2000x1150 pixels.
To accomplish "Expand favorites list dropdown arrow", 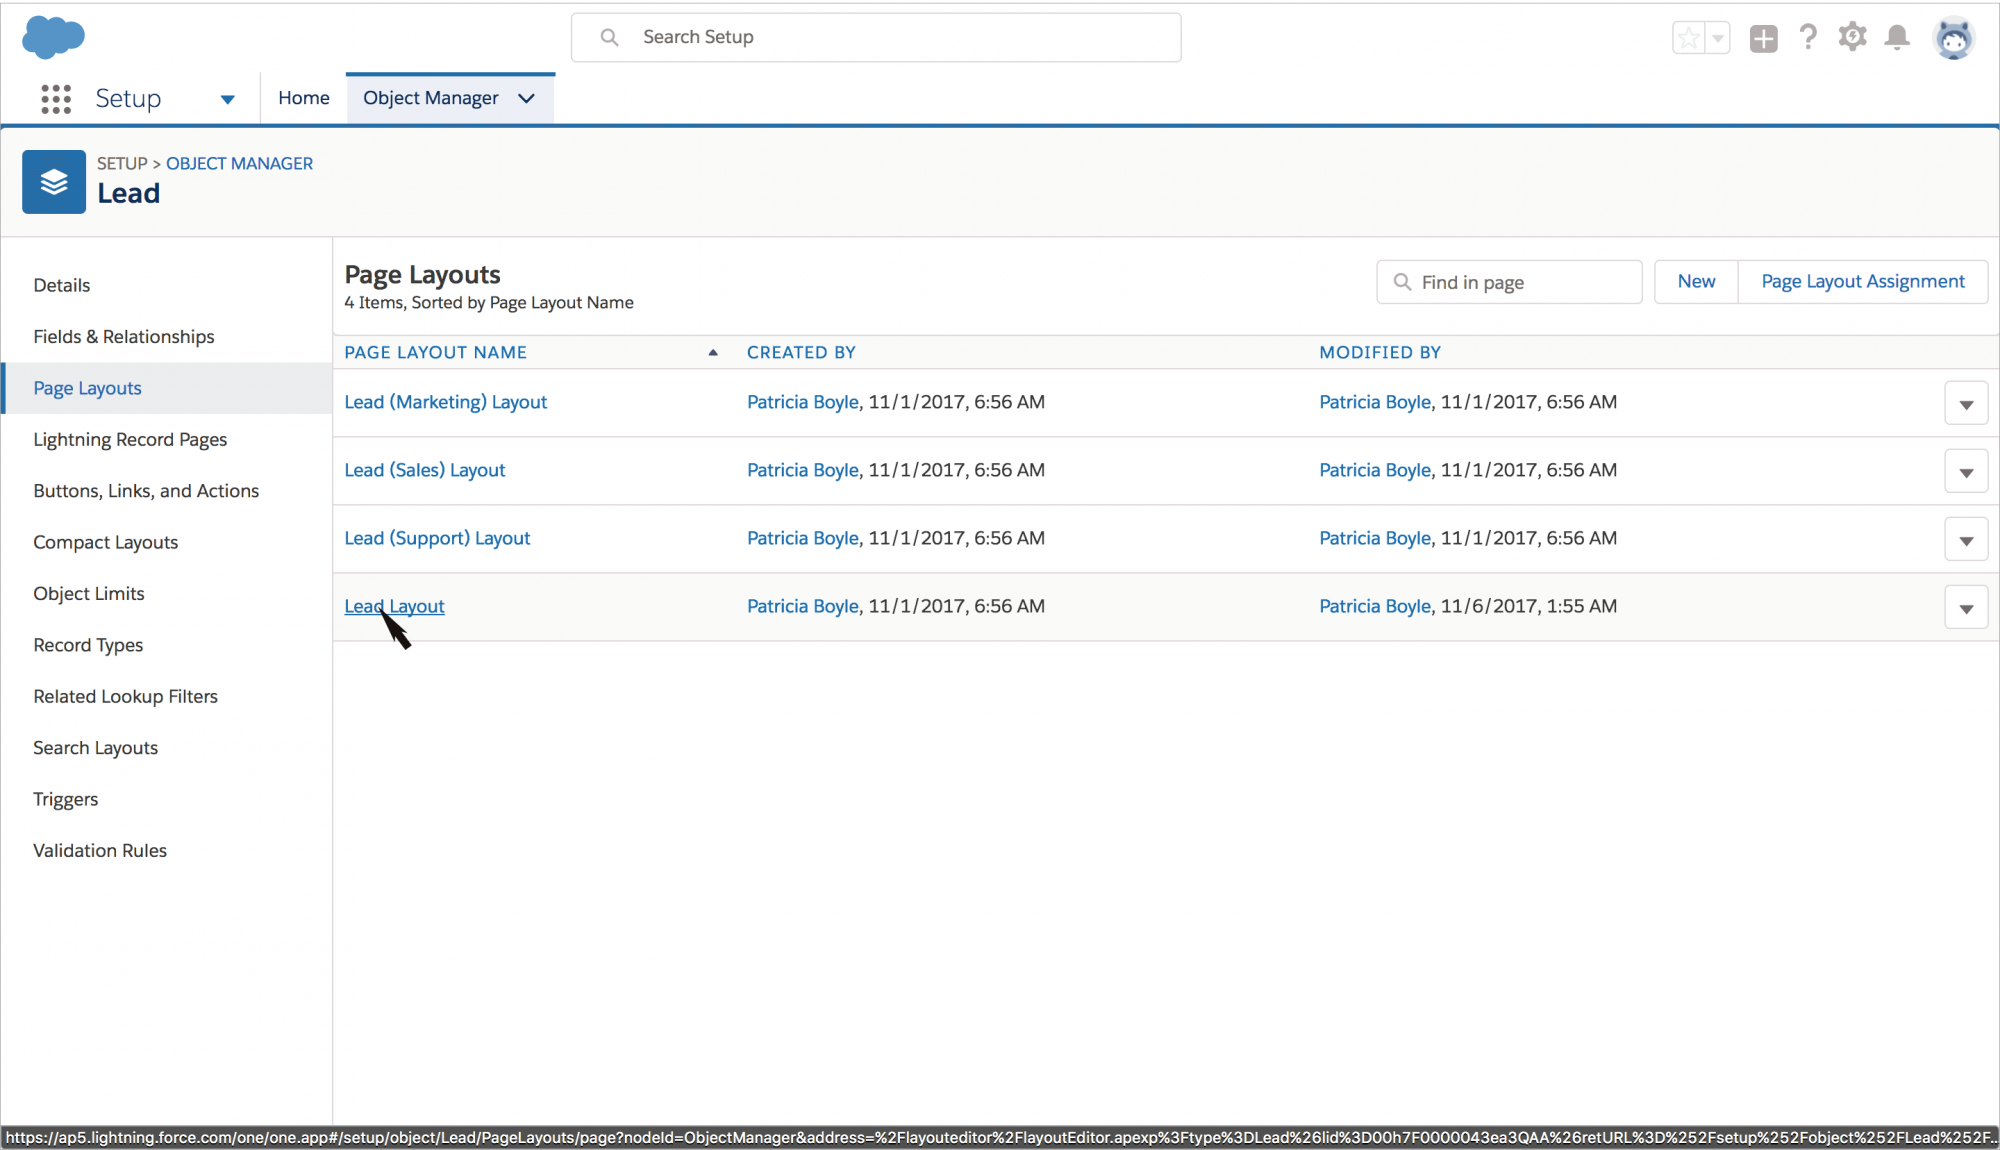I will tap(1718, 38).
